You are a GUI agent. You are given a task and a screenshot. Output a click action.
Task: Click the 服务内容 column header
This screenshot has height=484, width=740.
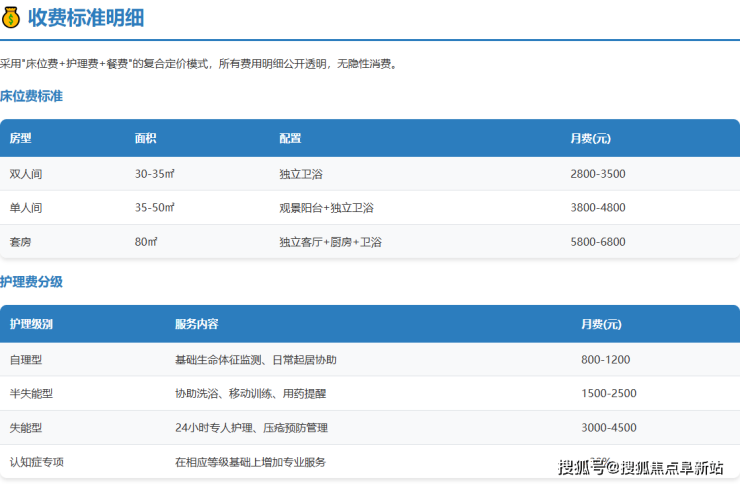[197, 325]
